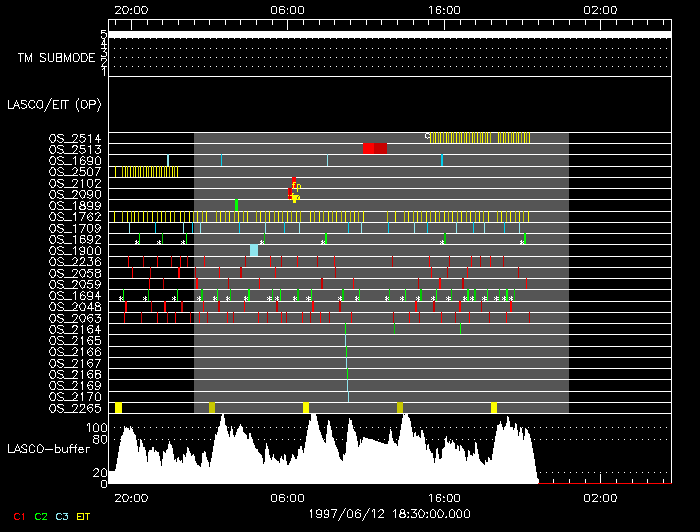Viewport: 700px width, 532px height.
Task: Click the yellow EIT legend entry
Action: click(x=83, y=516)
